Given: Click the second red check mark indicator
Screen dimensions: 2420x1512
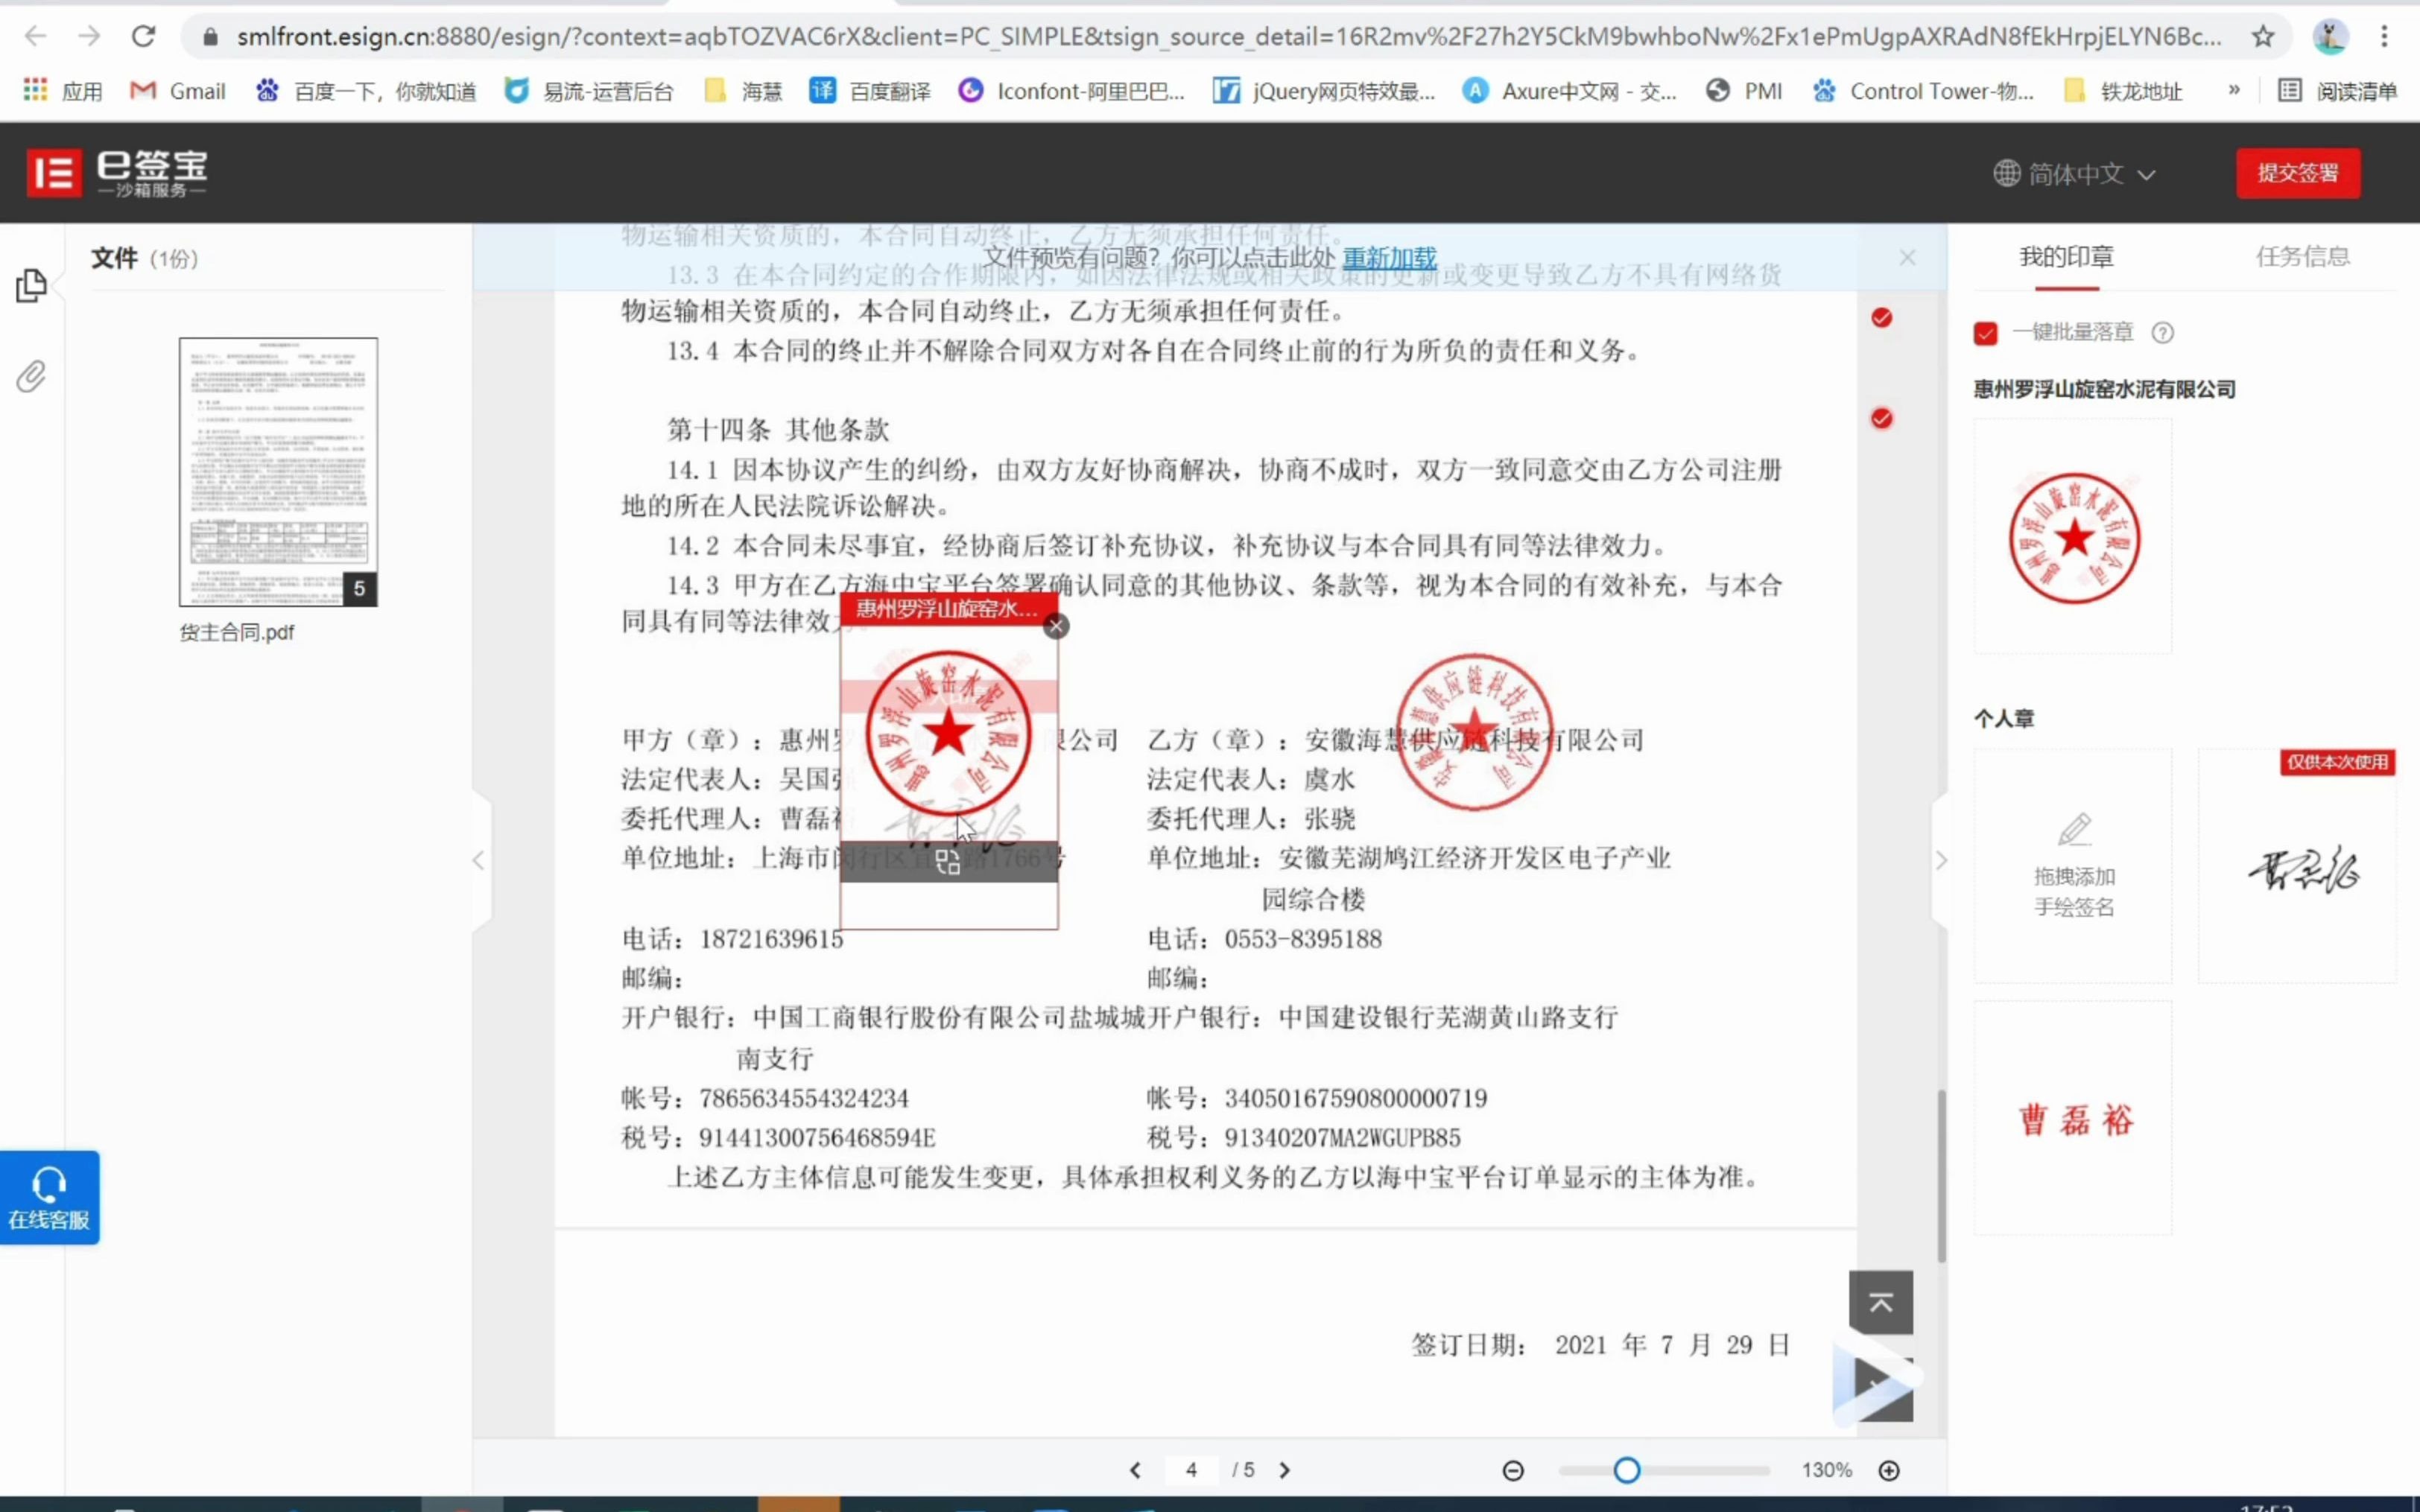Looking at the screenshot, I should point(1882,419).
